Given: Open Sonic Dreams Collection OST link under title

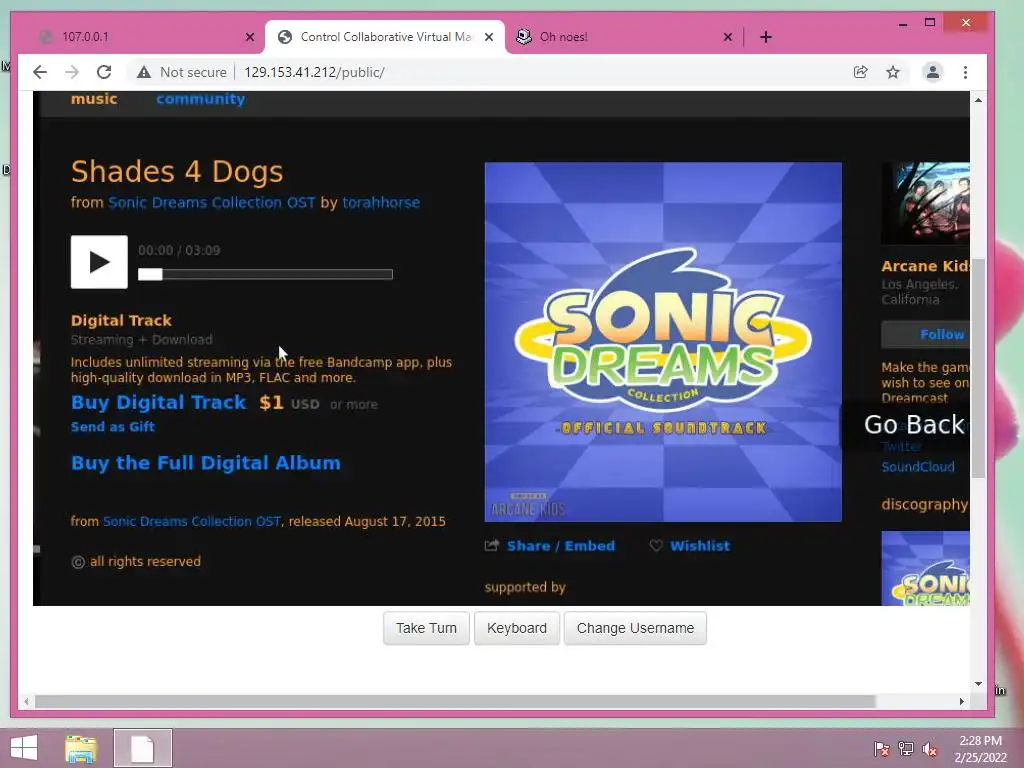Looking at the screenshot, I should pos(212,202).
